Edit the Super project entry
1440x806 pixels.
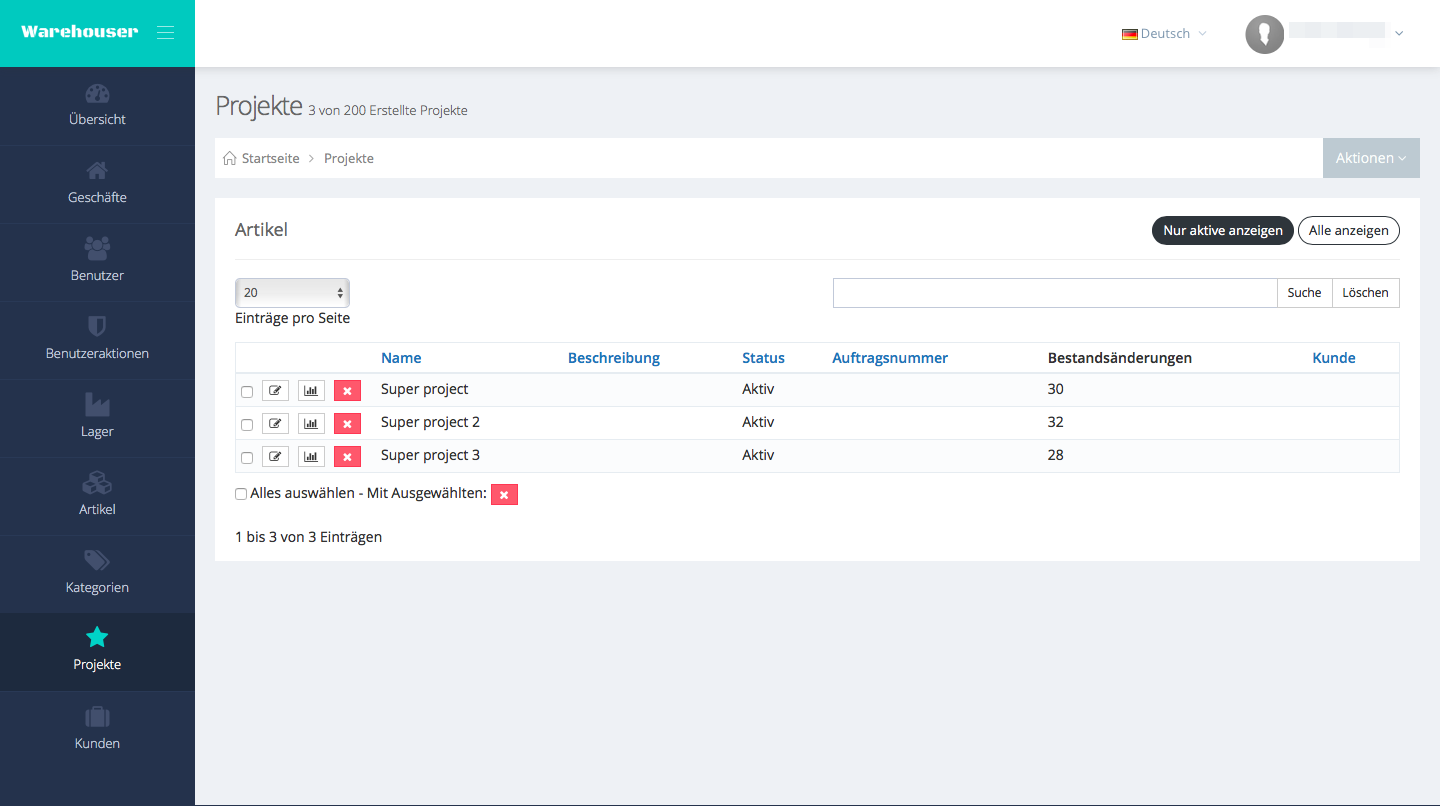click(275, 390)
